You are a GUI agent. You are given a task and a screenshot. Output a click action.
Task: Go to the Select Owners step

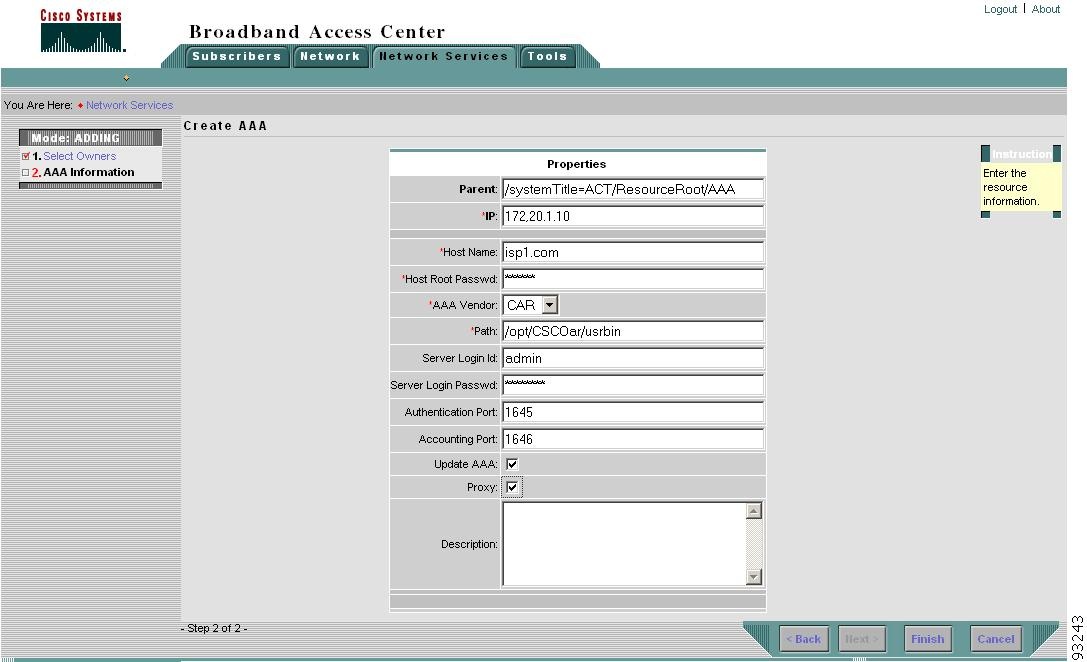[x=80, y=157]
